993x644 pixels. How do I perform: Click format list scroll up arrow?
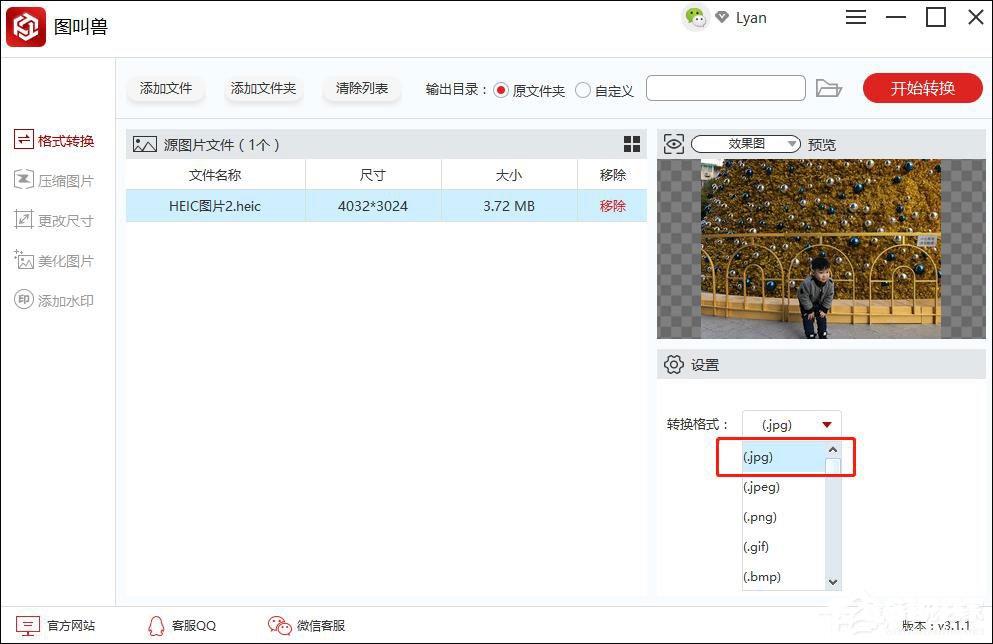tap(833, 449)
